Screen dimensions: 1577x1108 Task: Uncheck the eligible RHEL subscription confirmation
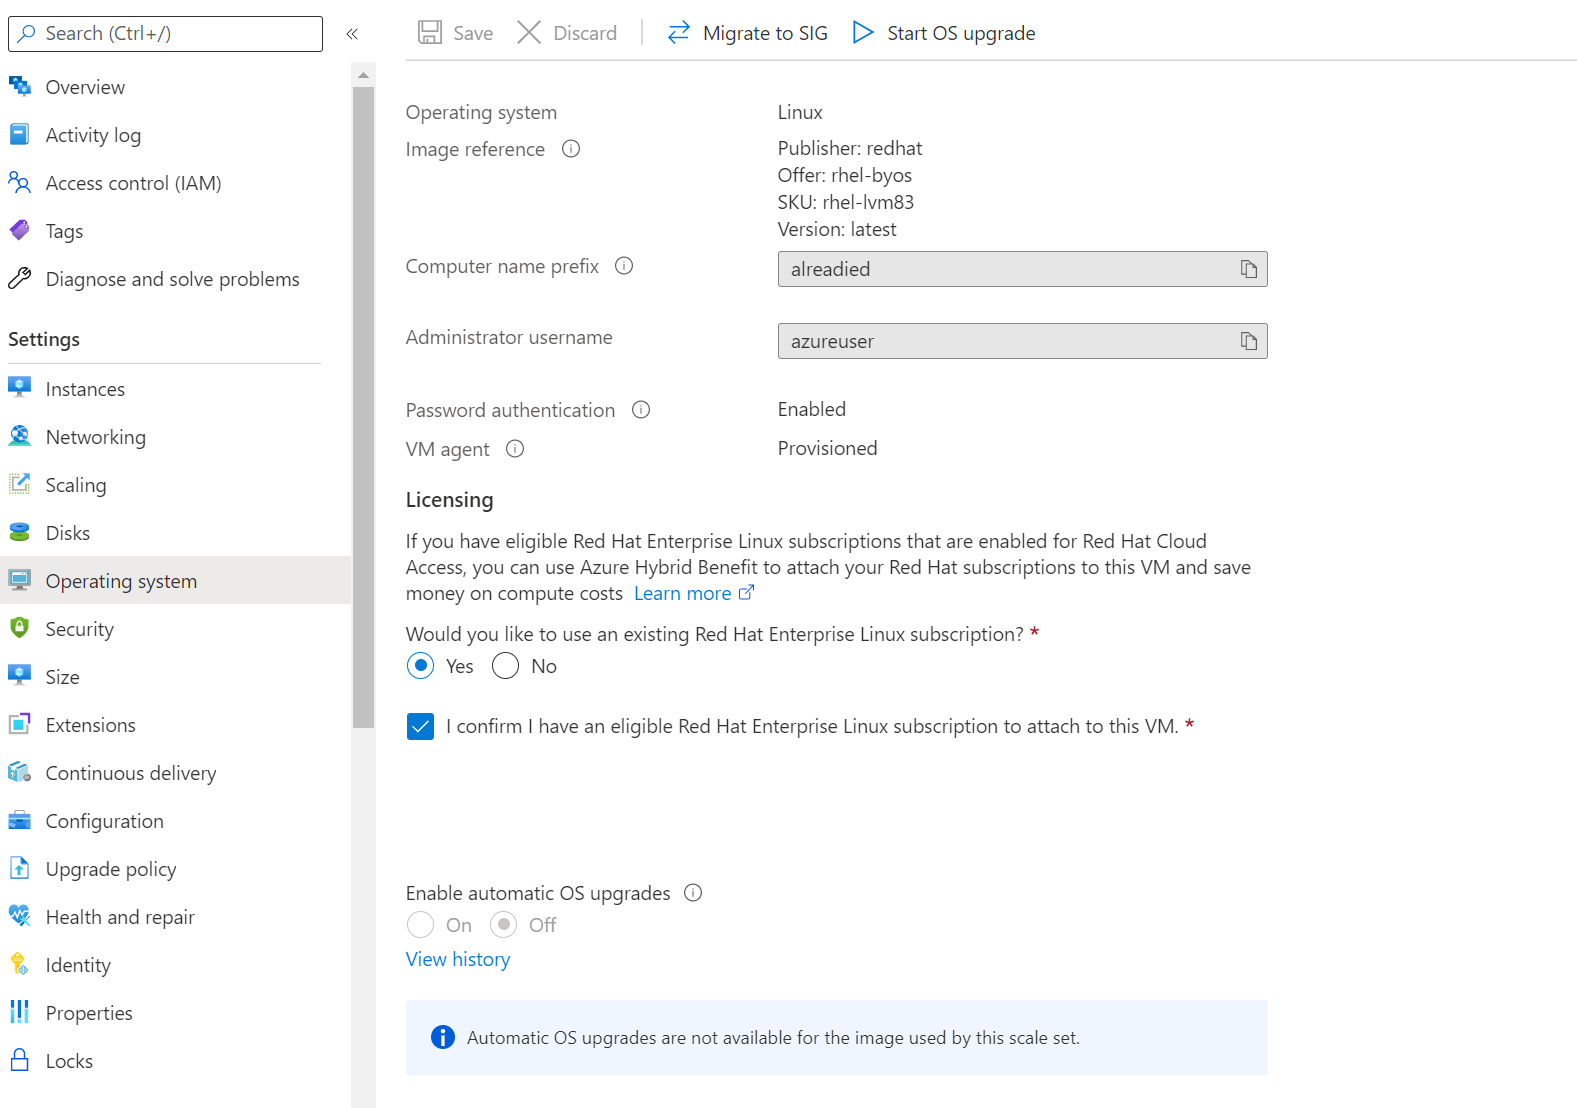tap(421, 726)
